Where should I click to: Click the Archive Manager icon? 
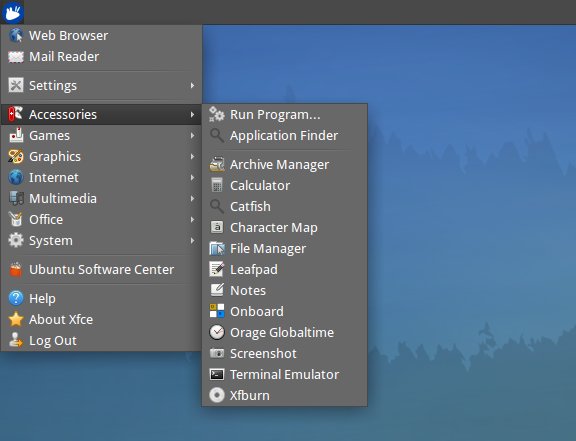(x=217, y=164)
